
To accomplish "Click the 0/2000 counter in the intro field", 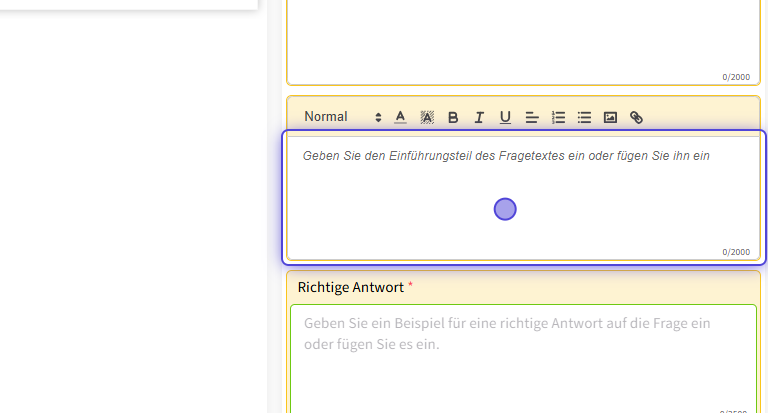I will coord(735,252).
